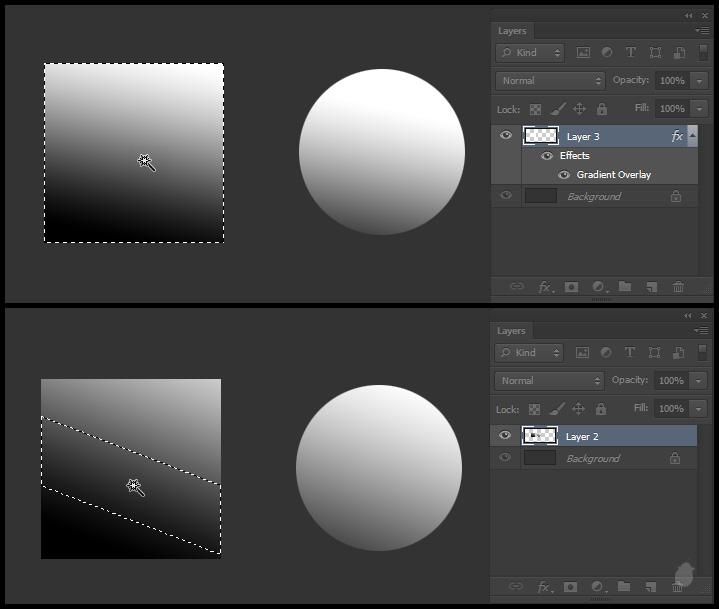Open the panel flyout menu in Layer 2's panel
Viewport: 719px width, 609px height.
(702, 331)
